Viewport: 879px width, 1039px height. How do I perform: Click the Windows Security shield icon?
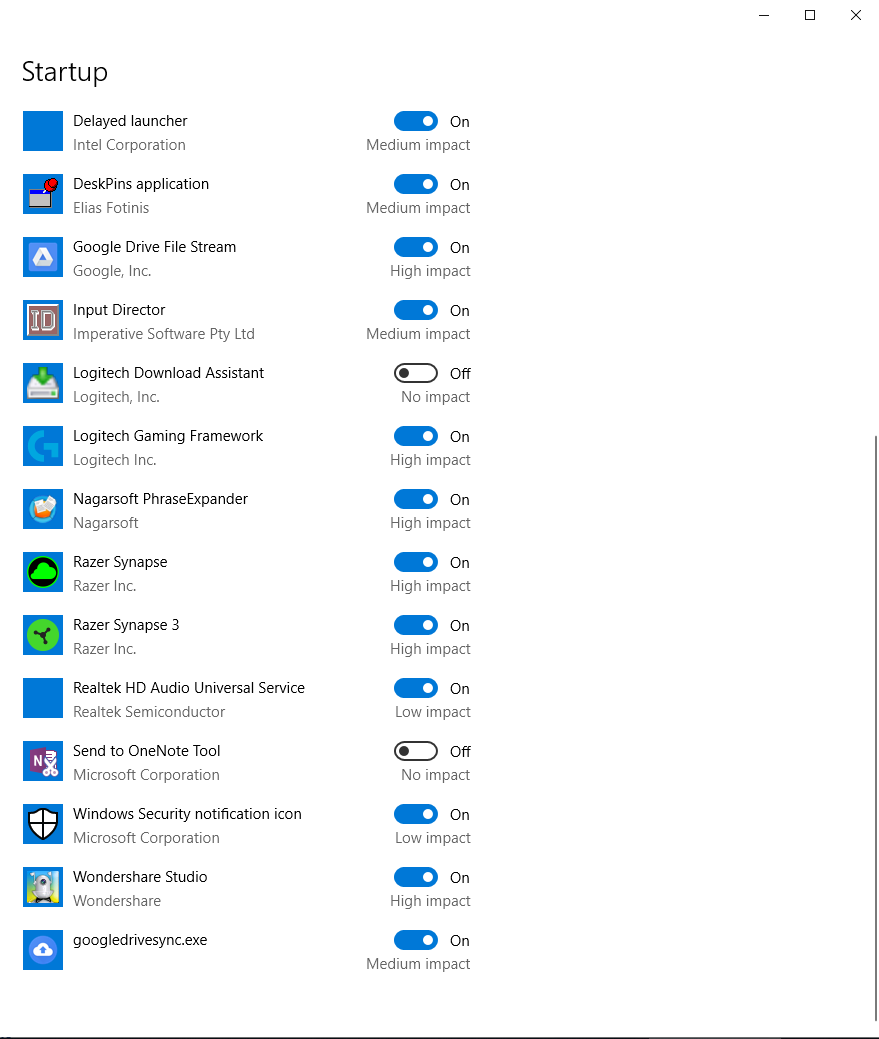(43, 824)
